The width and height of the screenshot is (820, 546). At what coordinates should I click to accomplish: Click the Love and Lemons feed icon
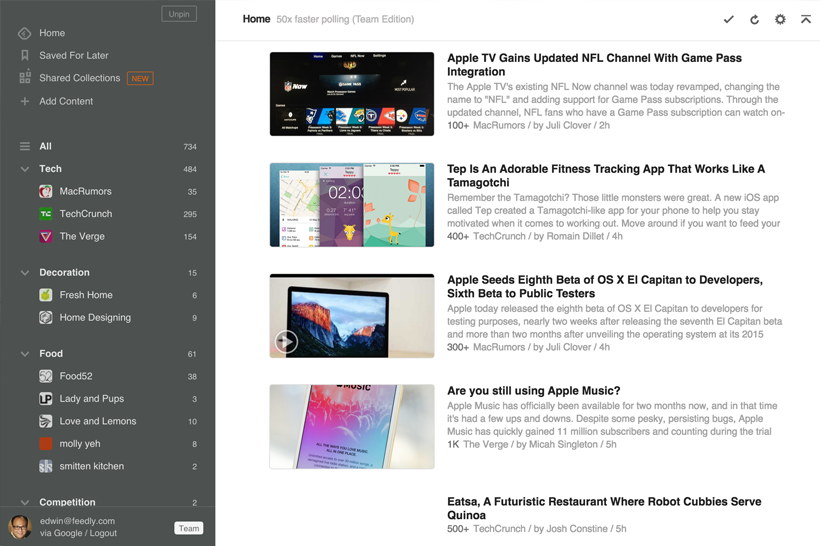click(45, 421)
